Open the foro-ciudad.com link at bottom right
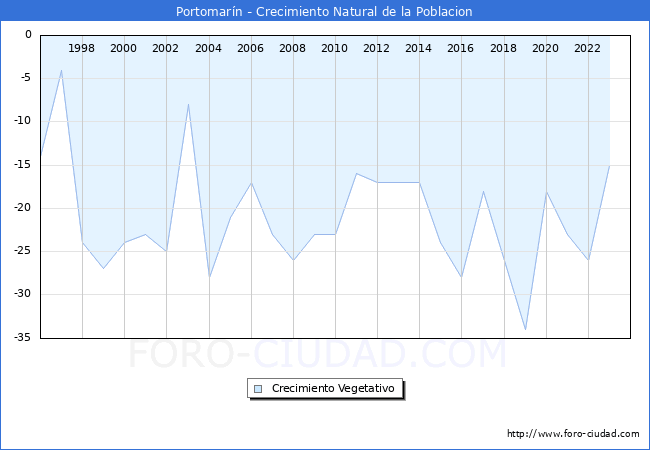Screen dimensions: 650x450 click(x=572, y=434)
